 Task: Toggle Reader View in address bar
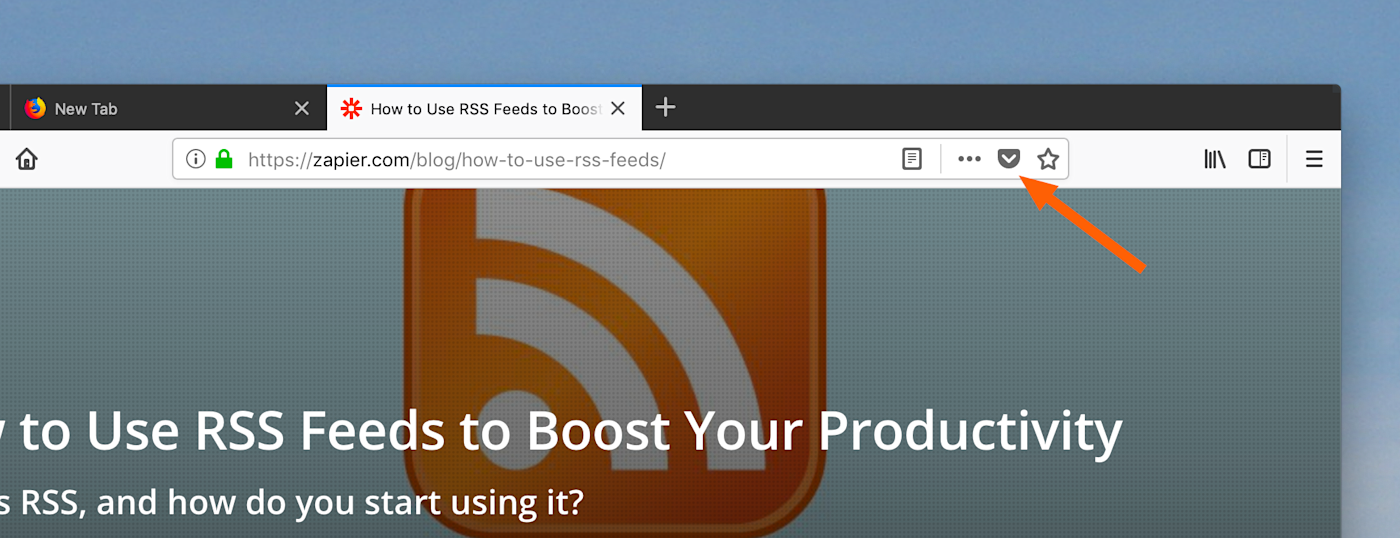pyautogui.click(x=912, y=159)
